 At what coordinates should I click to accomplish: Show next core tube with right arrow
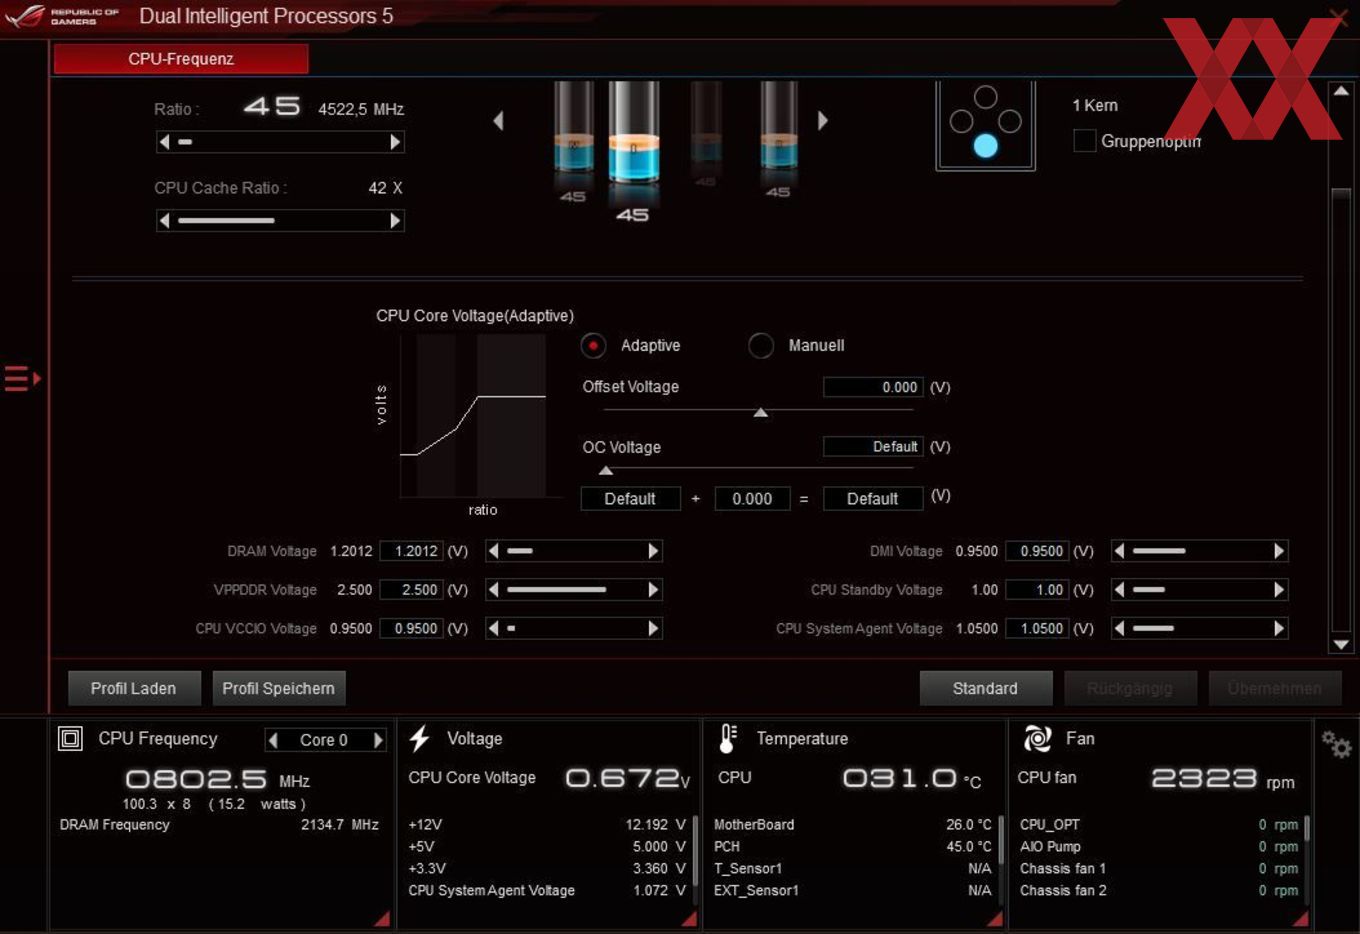(x=822, y=121)
